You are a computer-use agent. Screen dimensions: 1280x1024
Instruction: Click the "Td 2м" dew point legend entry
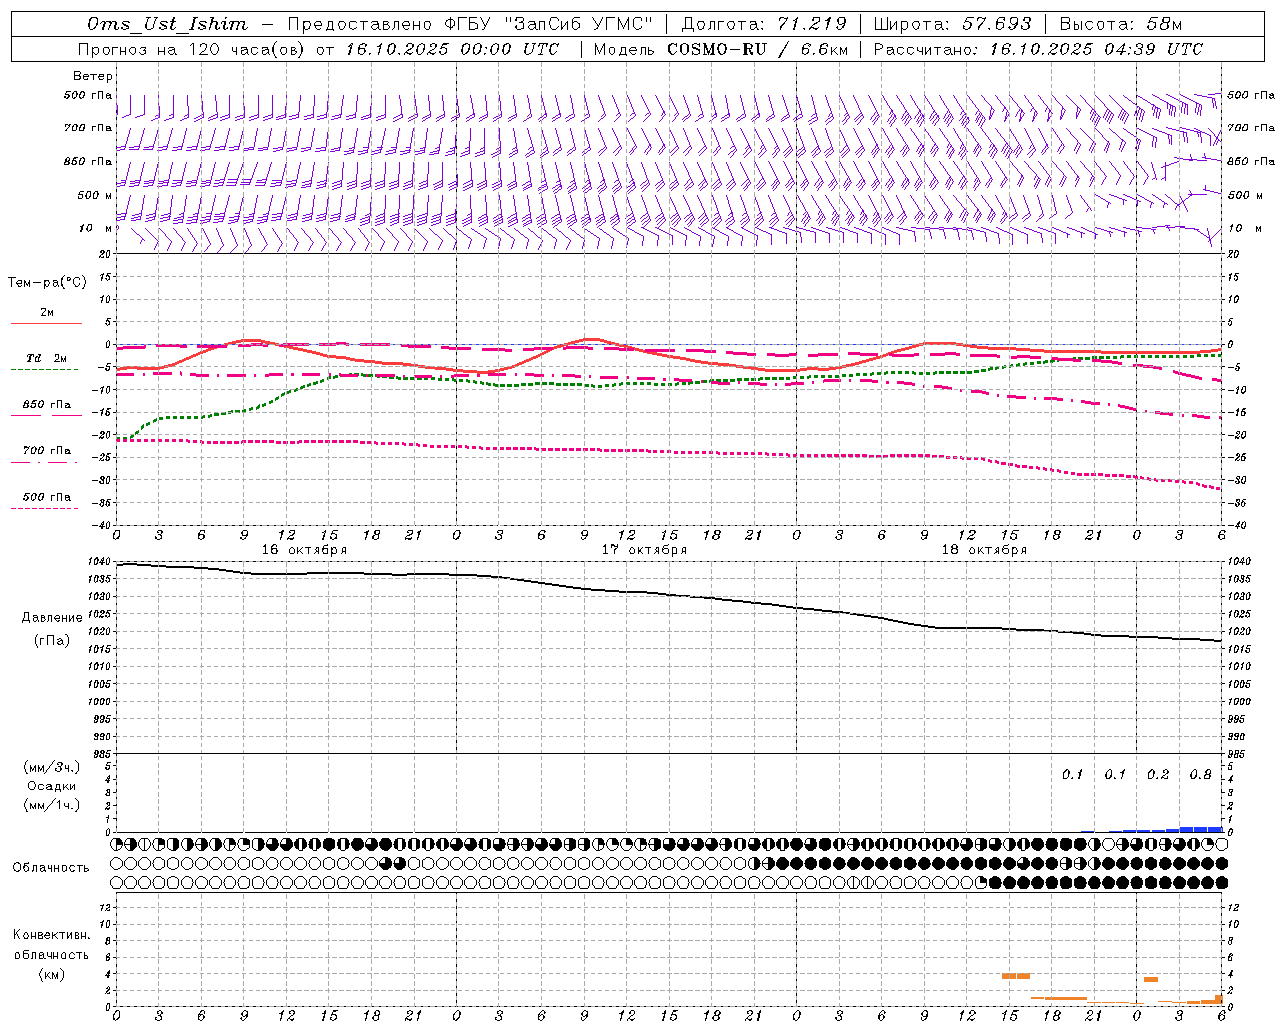[47, 358]
